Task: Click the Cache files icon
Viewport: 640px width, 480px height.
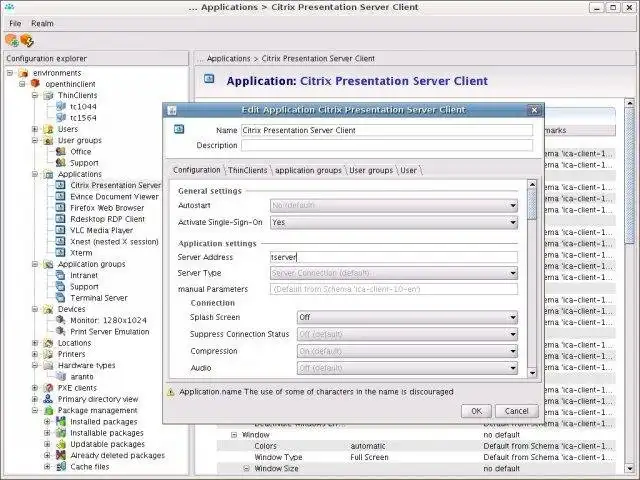Action: [x=61, y=466]
